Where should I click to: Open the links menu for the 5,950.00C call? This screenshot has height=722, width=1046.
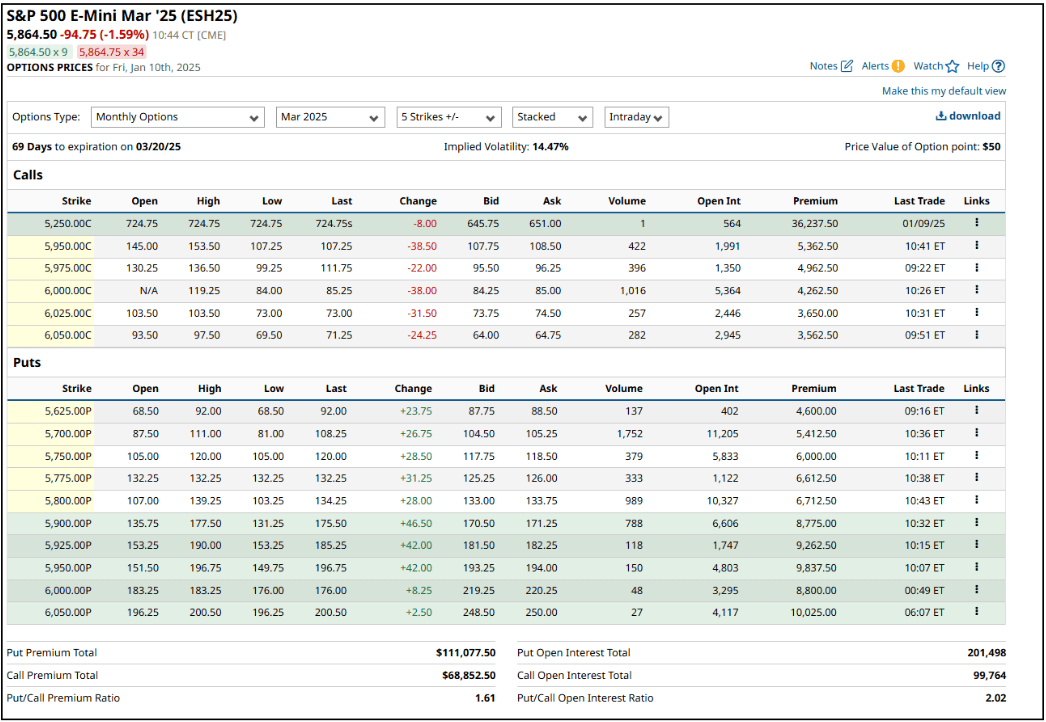pos(977,246)
